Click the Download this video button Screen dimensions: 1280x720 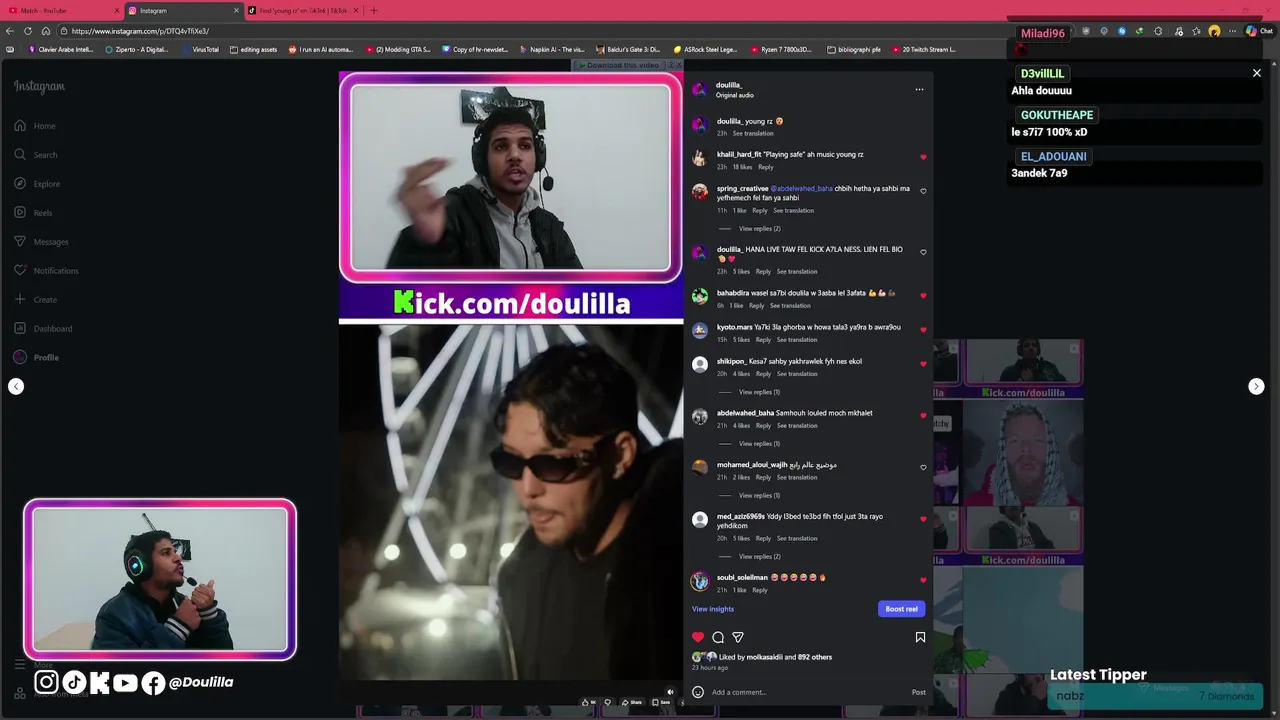622,65
